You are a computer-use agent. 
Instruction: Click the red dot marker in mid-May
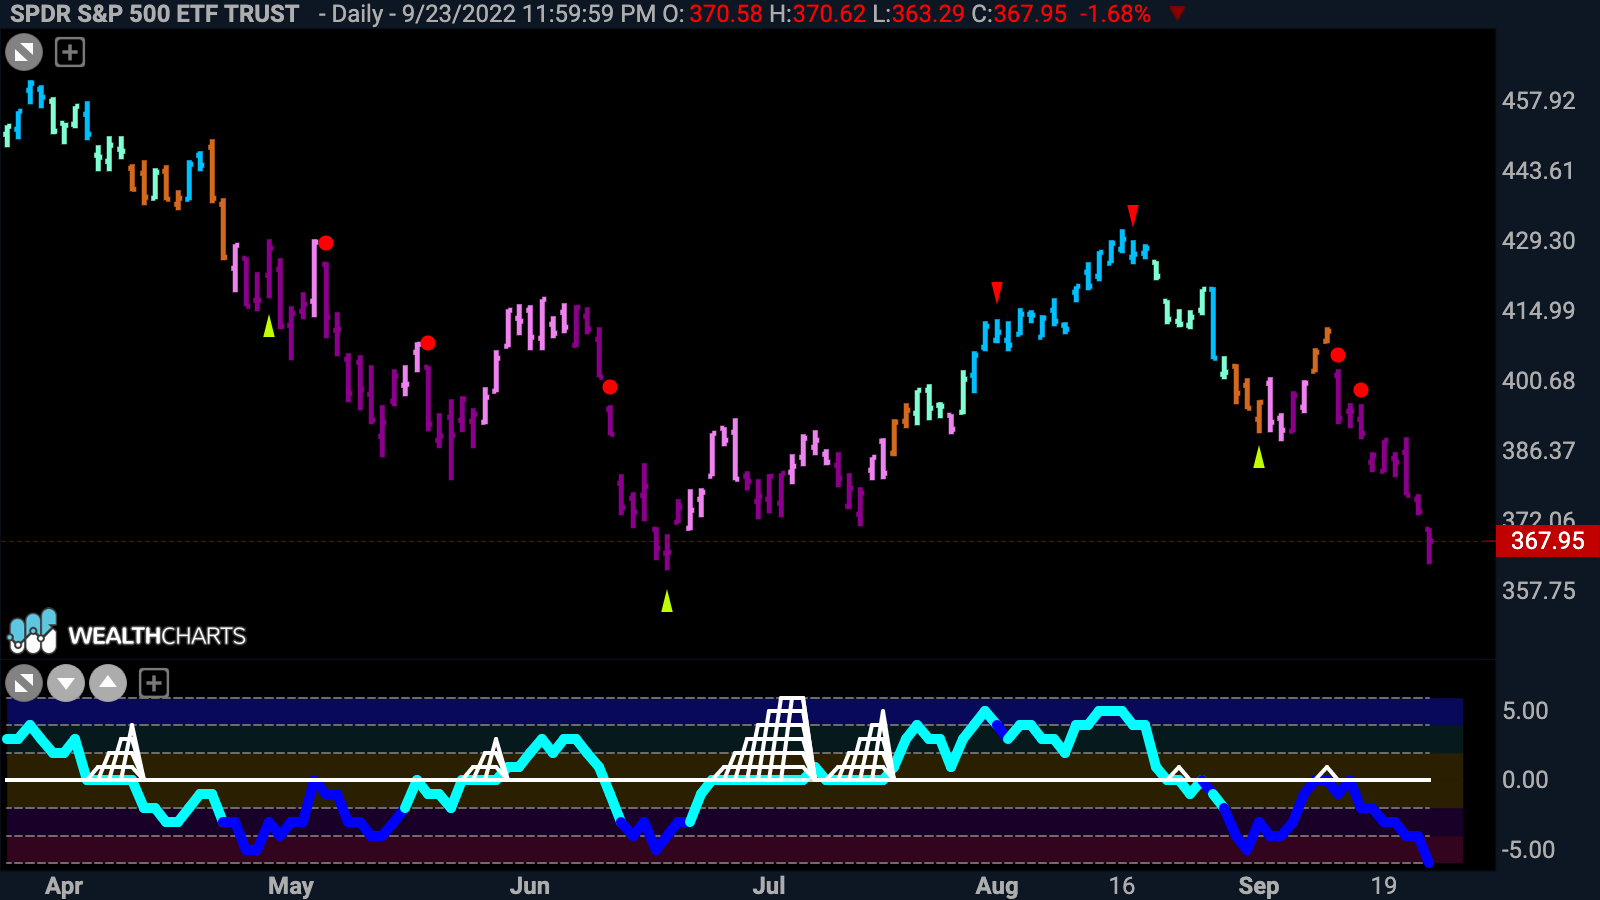point(428,343)
